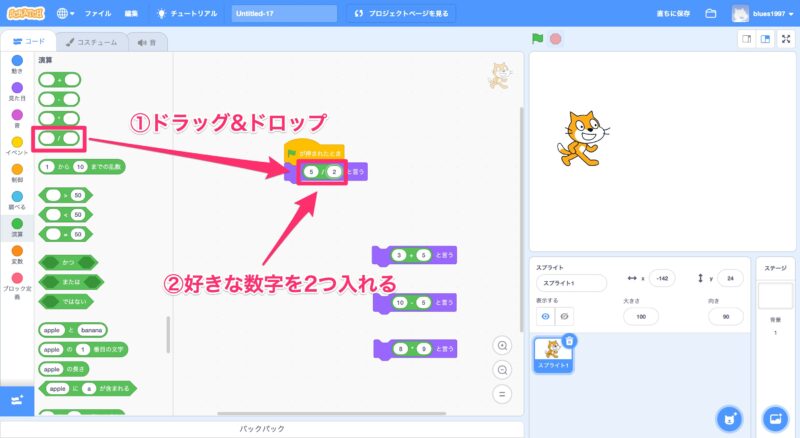The height and width of the screenshot is (438, 800).
Task: Open the add sprite cat button
Action: [730, 417]
